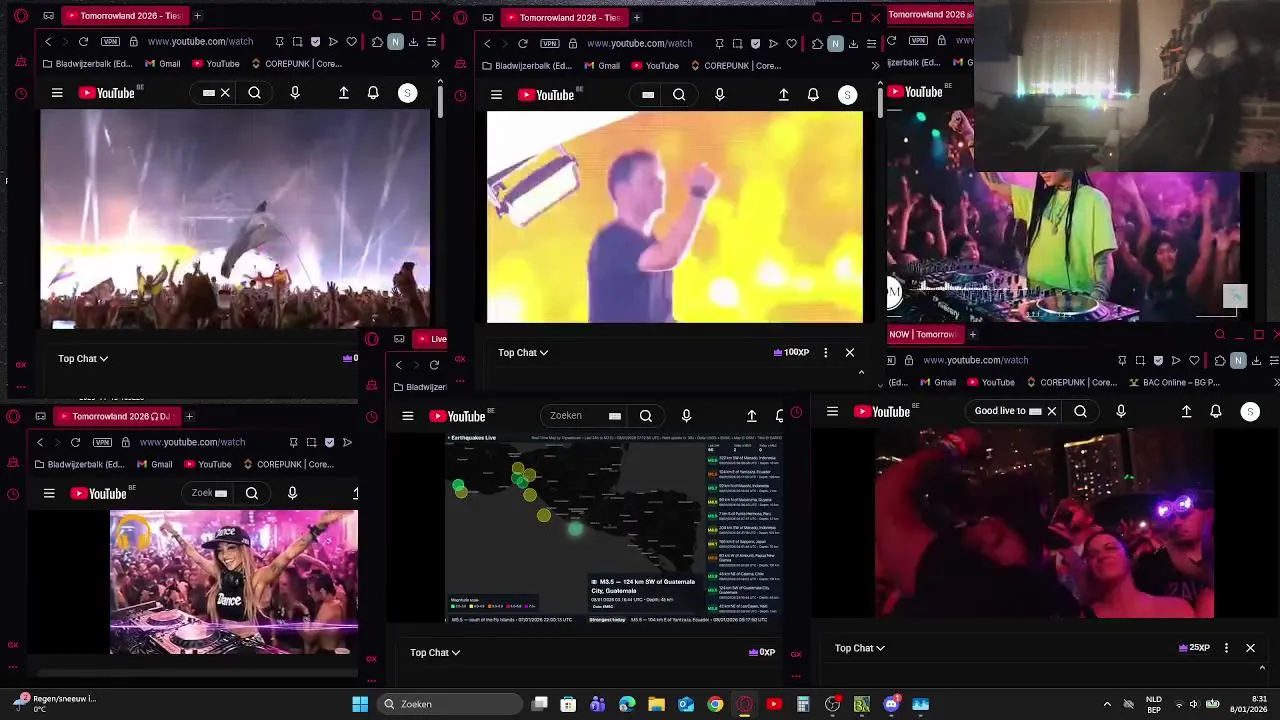The height and width of the screenshot is (720, 1280).
Task: Toggle ad blocker shield in top-middle window
Action: click(755, 44)
